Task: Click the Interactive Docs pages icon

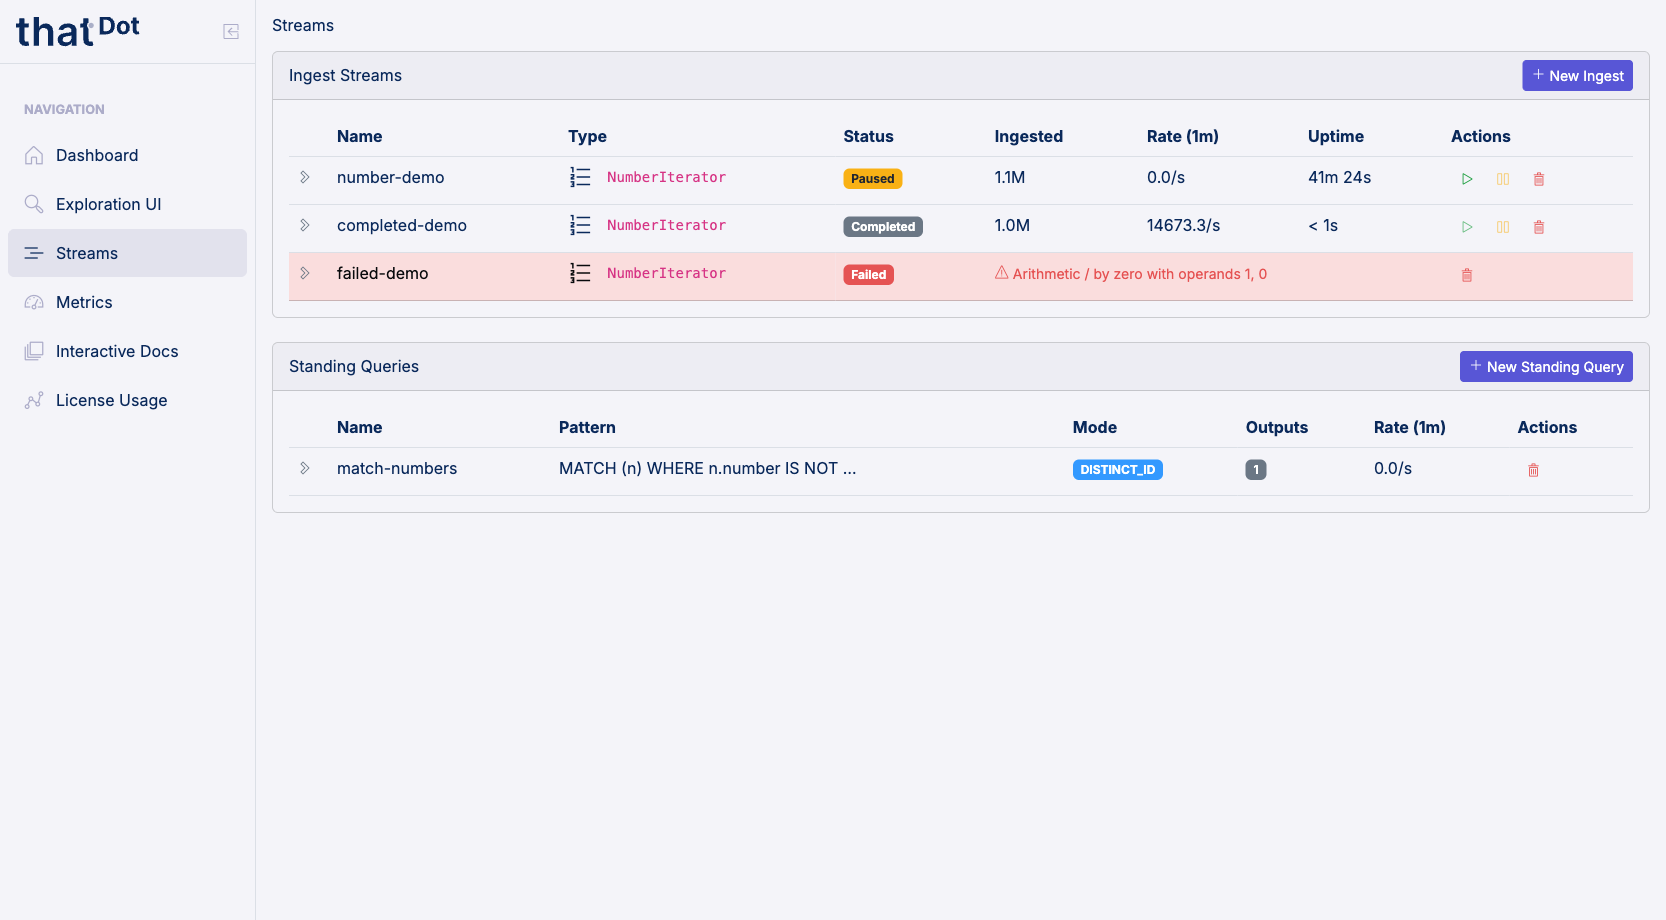Action: click(x=34, y=351)
